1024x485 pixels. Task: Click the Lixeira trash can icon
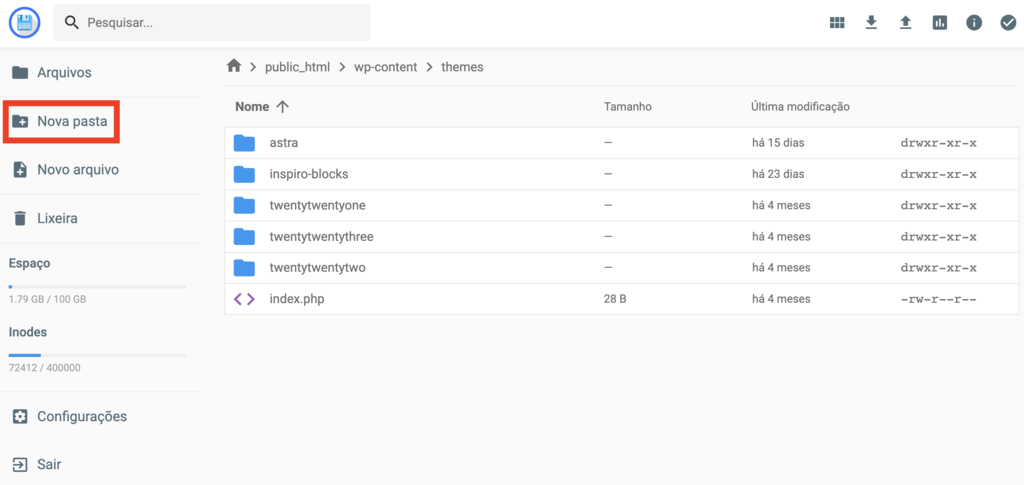click(x=20, y=219)
